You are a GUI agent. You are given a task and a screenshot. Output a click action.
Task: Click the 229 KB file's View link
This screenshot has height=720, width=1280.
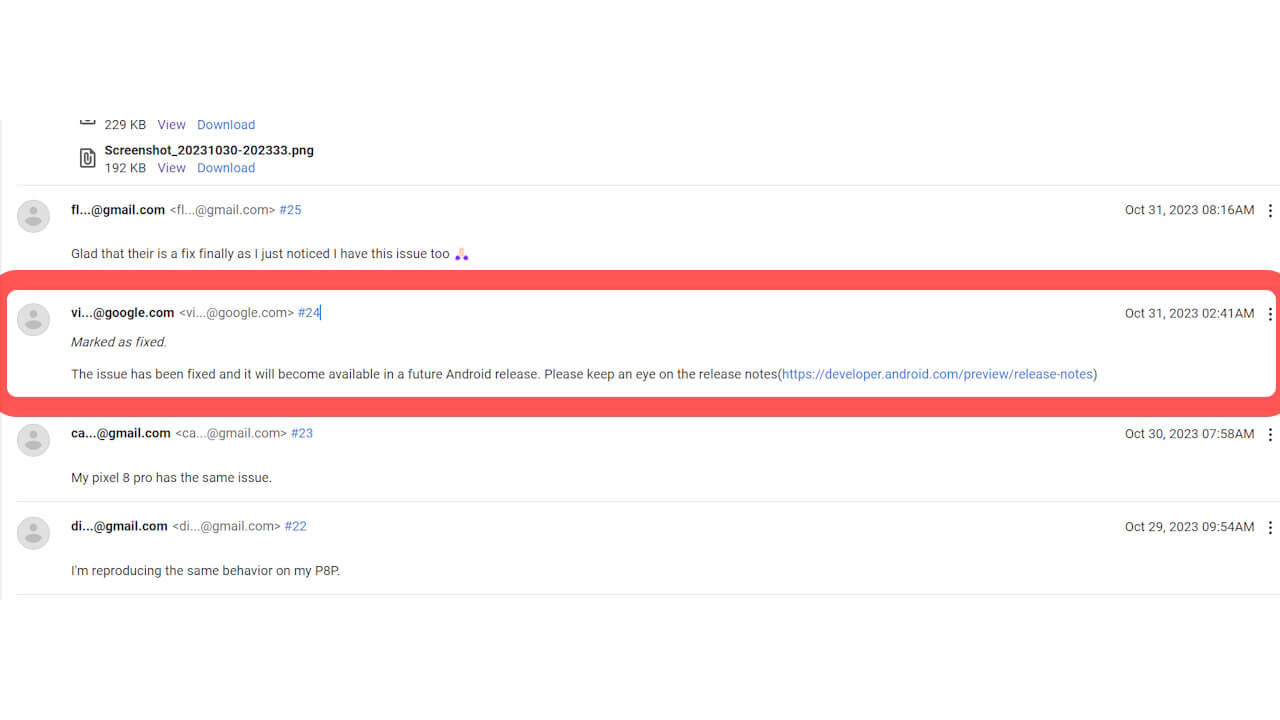171,124
